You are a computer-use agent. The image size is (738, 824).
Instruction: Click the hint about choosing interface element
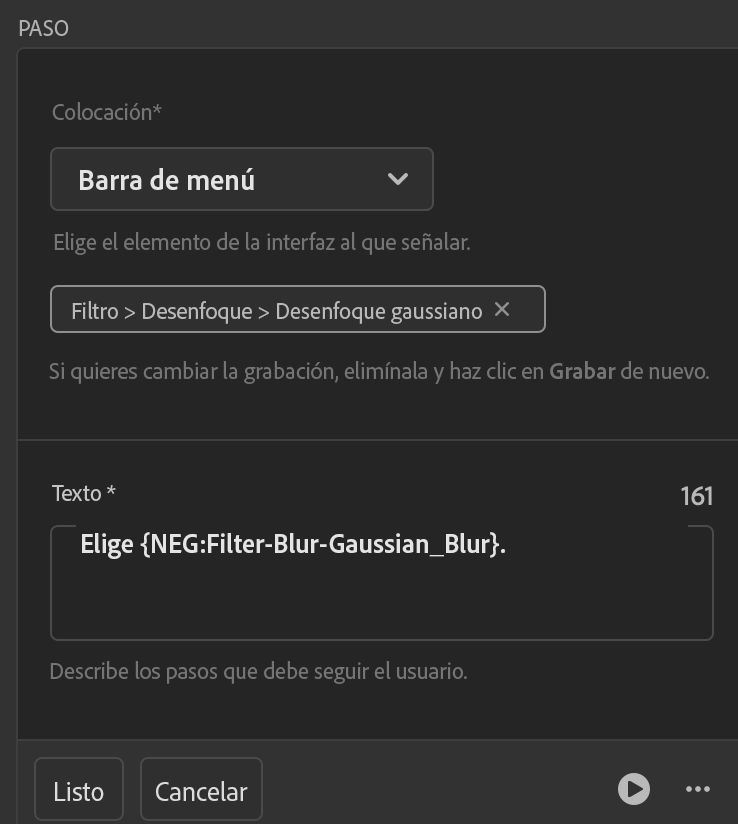[x=260, y=242]
